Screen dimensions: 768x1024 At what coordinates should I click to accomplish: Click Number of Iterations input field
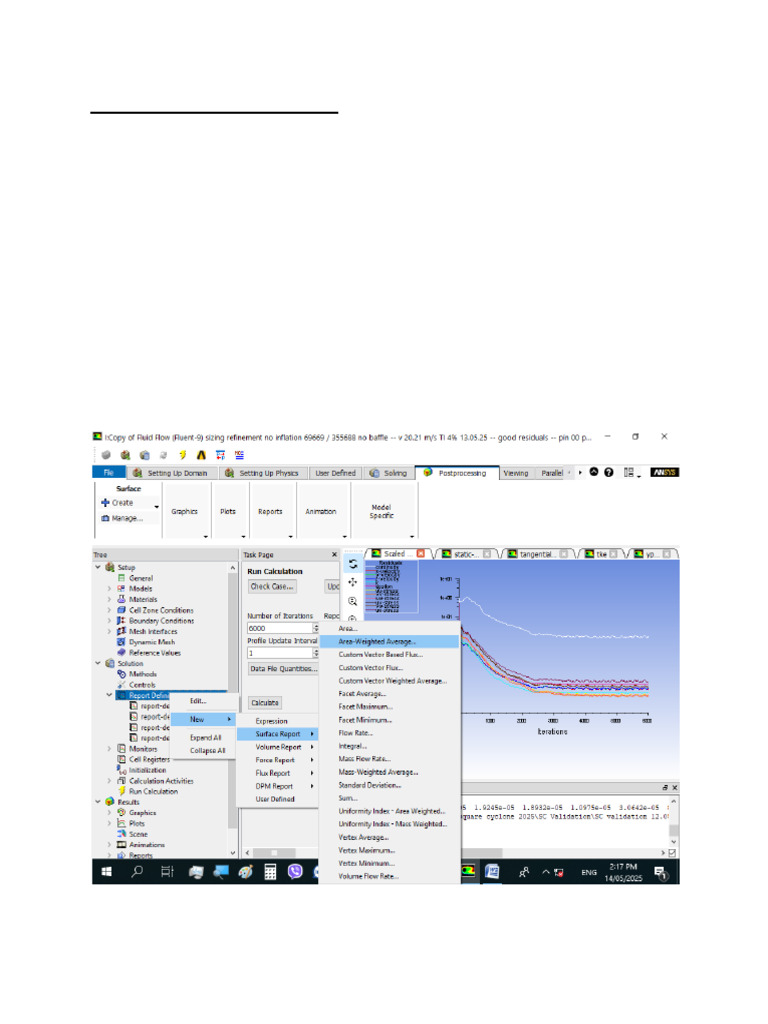tap(280, 628)
